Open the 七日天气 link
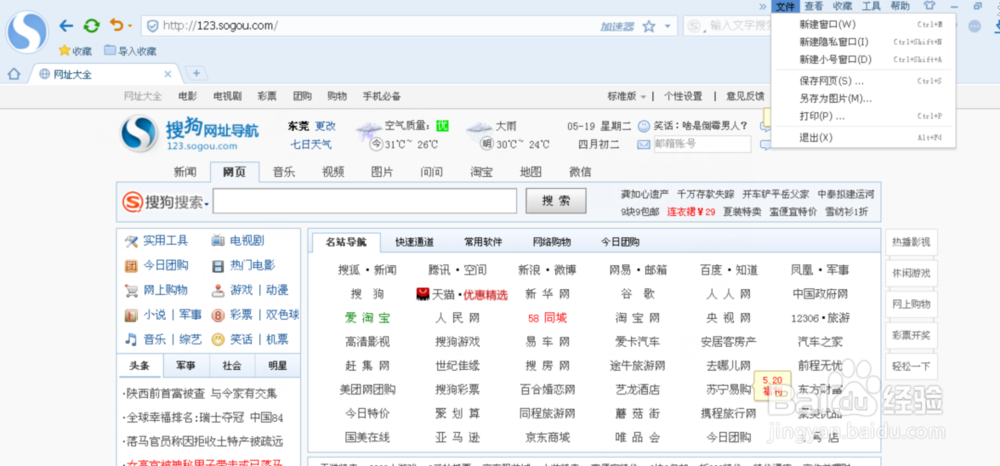This screenshot has width=1000, height=466. coord(311,145)
